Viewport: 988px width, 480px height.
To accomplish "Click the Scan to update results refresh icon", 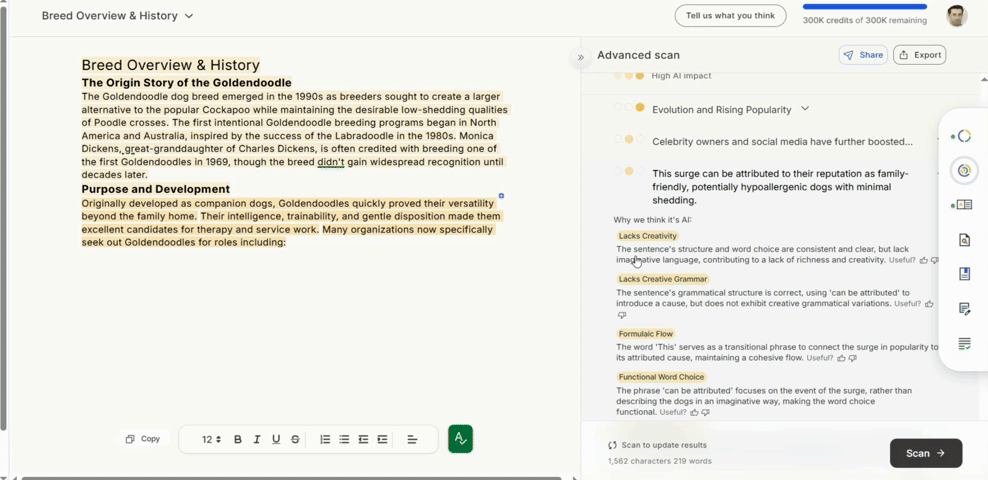I will 612,445.
